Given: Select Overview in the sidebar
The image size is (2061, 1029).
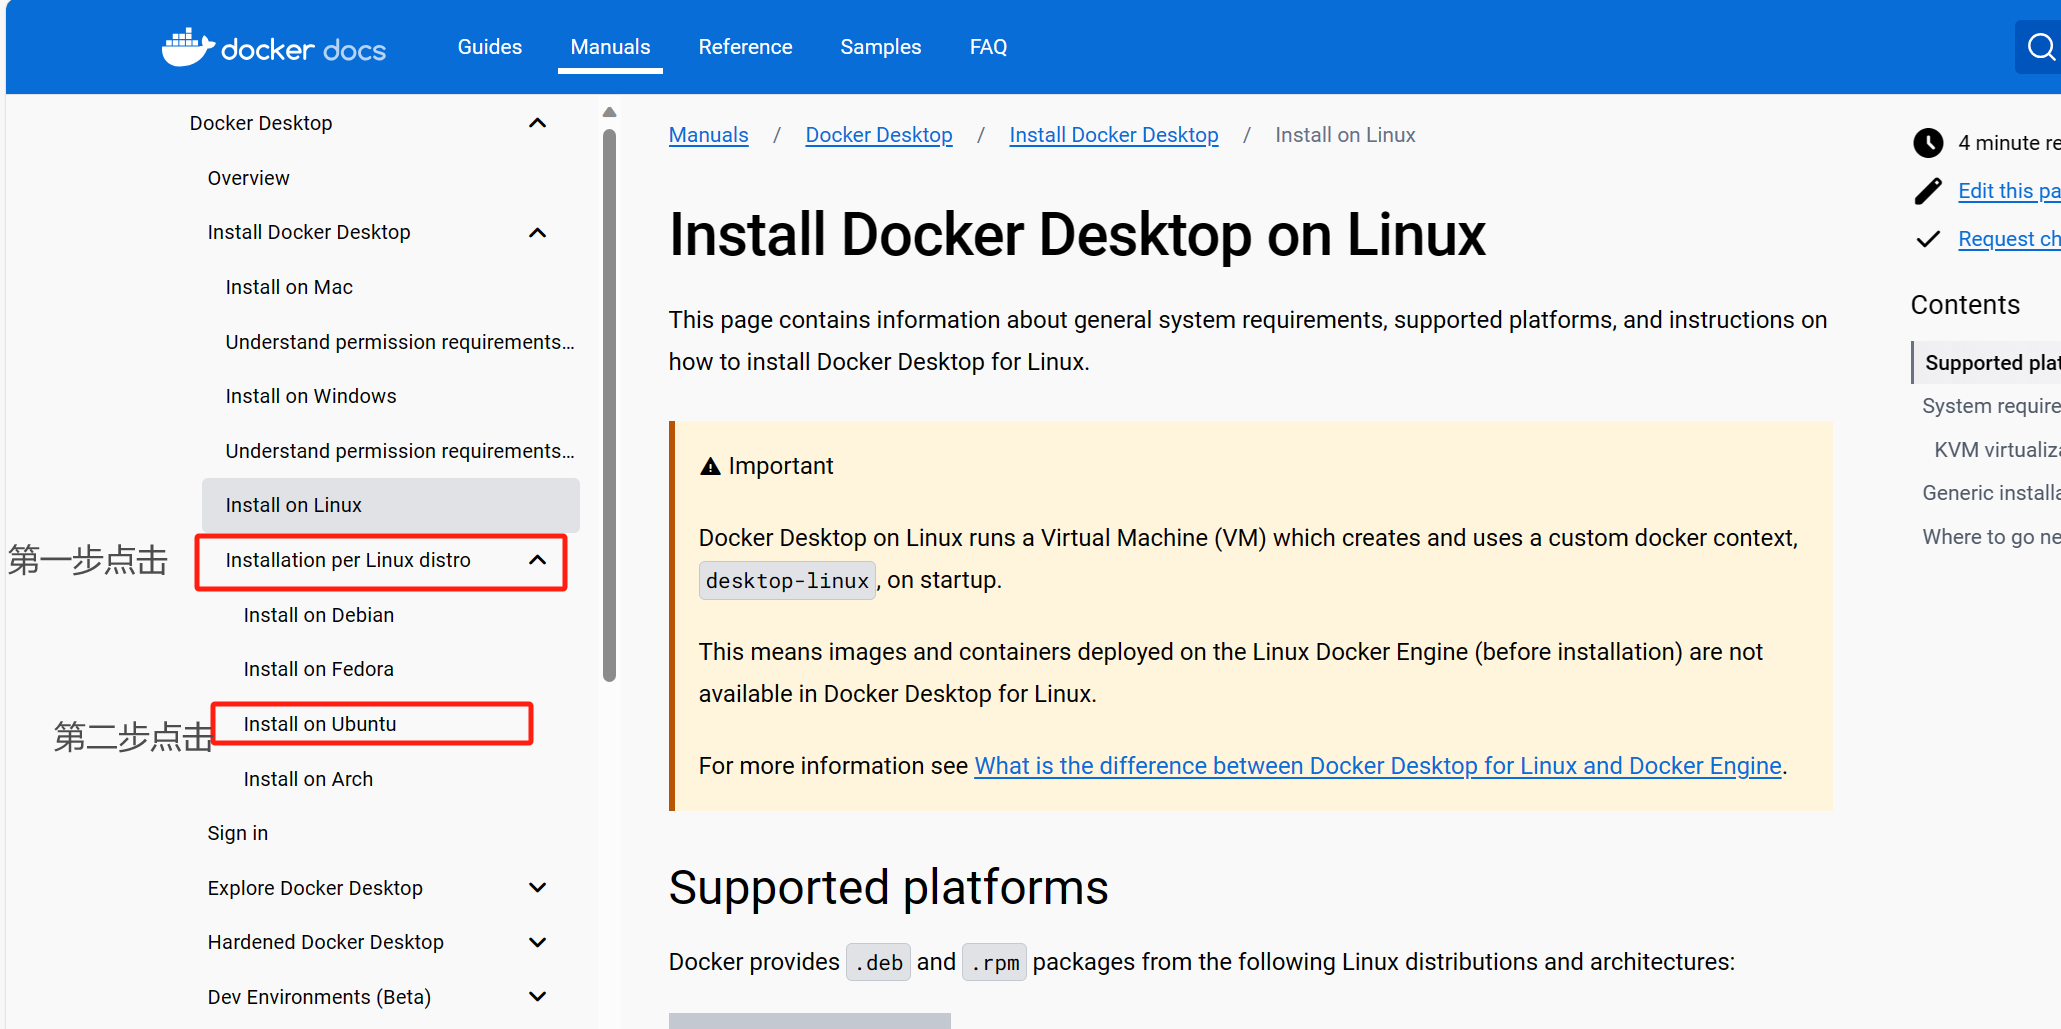Looking at the screenshot, I should [x=248, y=178].
